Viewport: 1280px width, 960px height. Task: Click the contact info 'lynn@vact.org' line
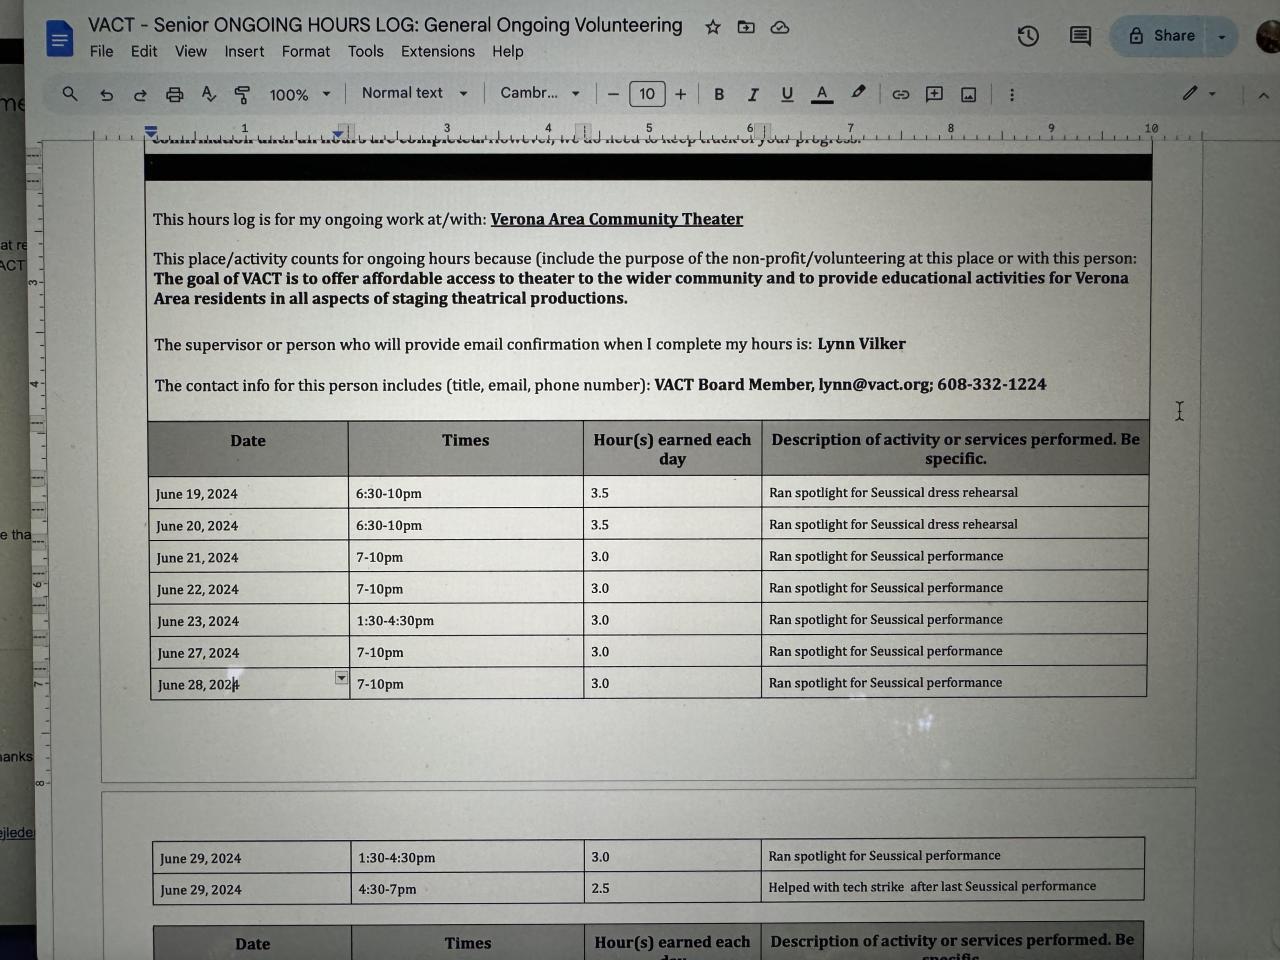[x=600, y=385]
